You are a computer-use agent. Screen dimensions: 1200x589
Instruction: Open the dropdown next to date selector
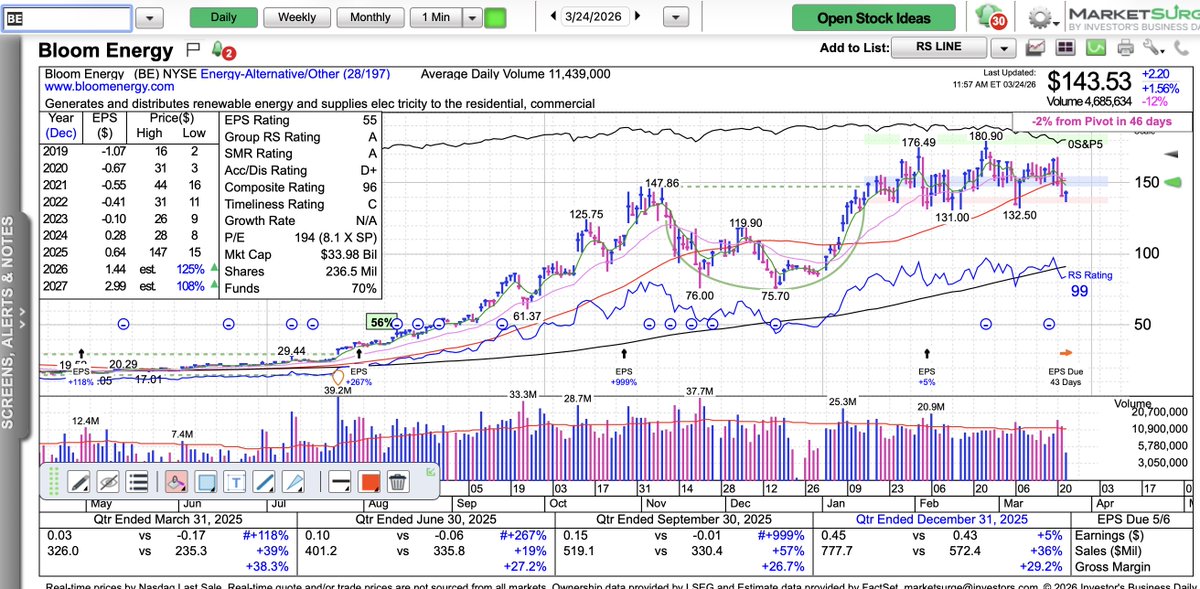click(x=676, y=18)
